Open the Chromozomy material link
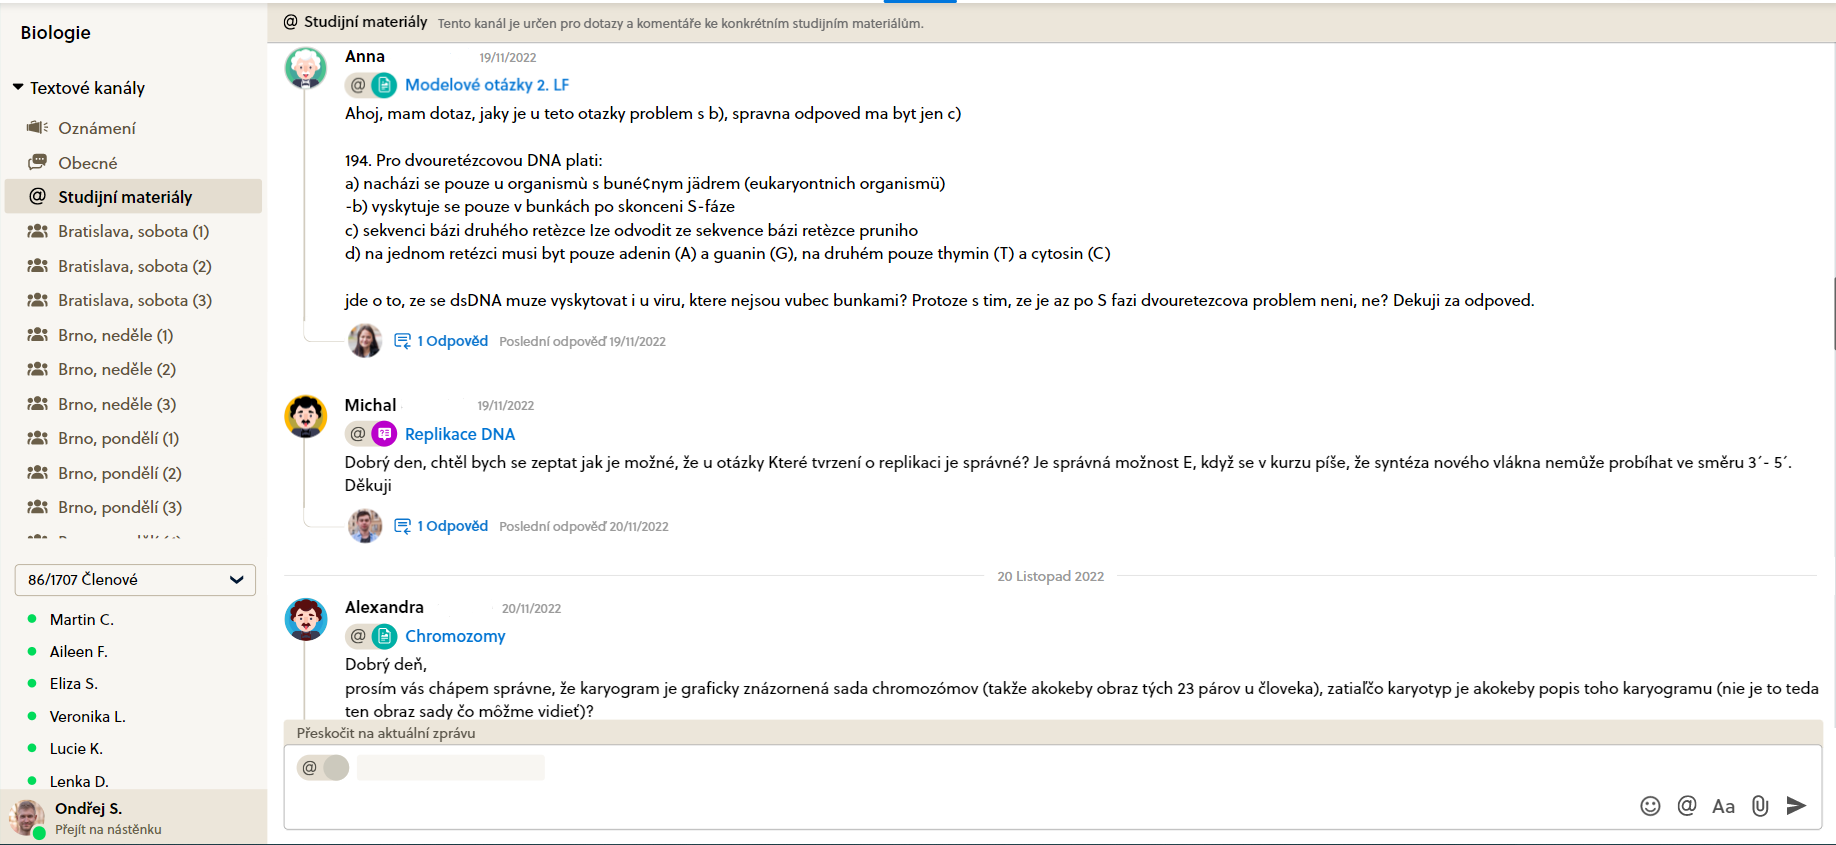1836x845 pixels. (455, 636)
